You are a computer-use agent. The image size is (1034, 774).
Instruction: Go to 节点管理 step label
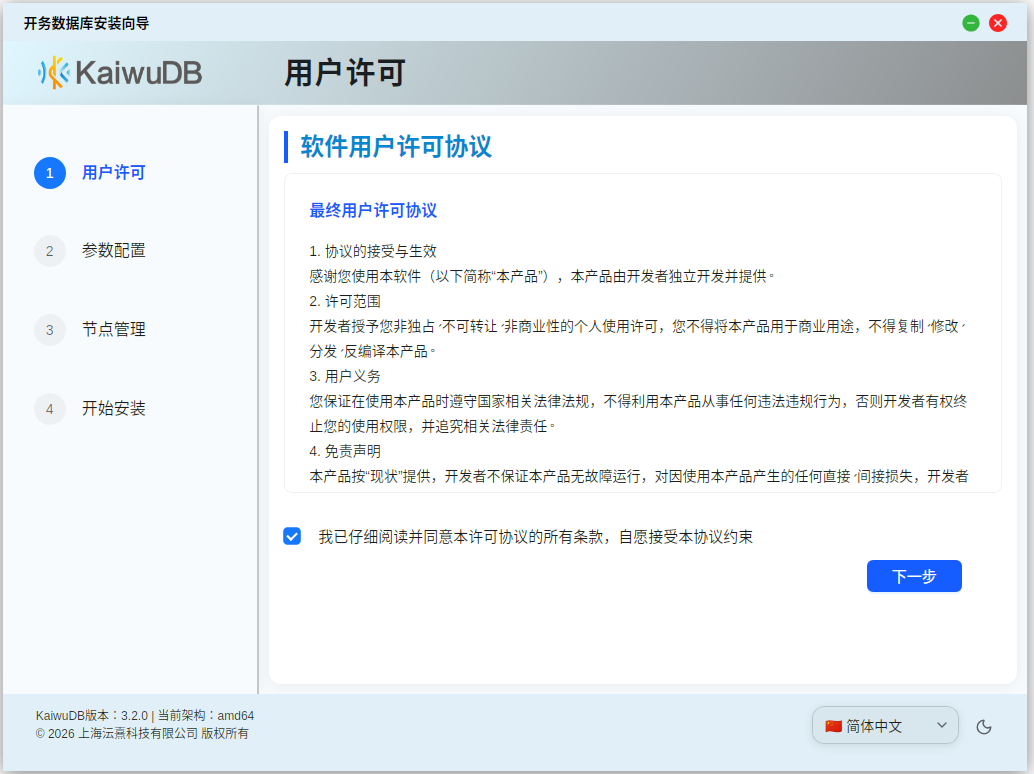(113, 329)
